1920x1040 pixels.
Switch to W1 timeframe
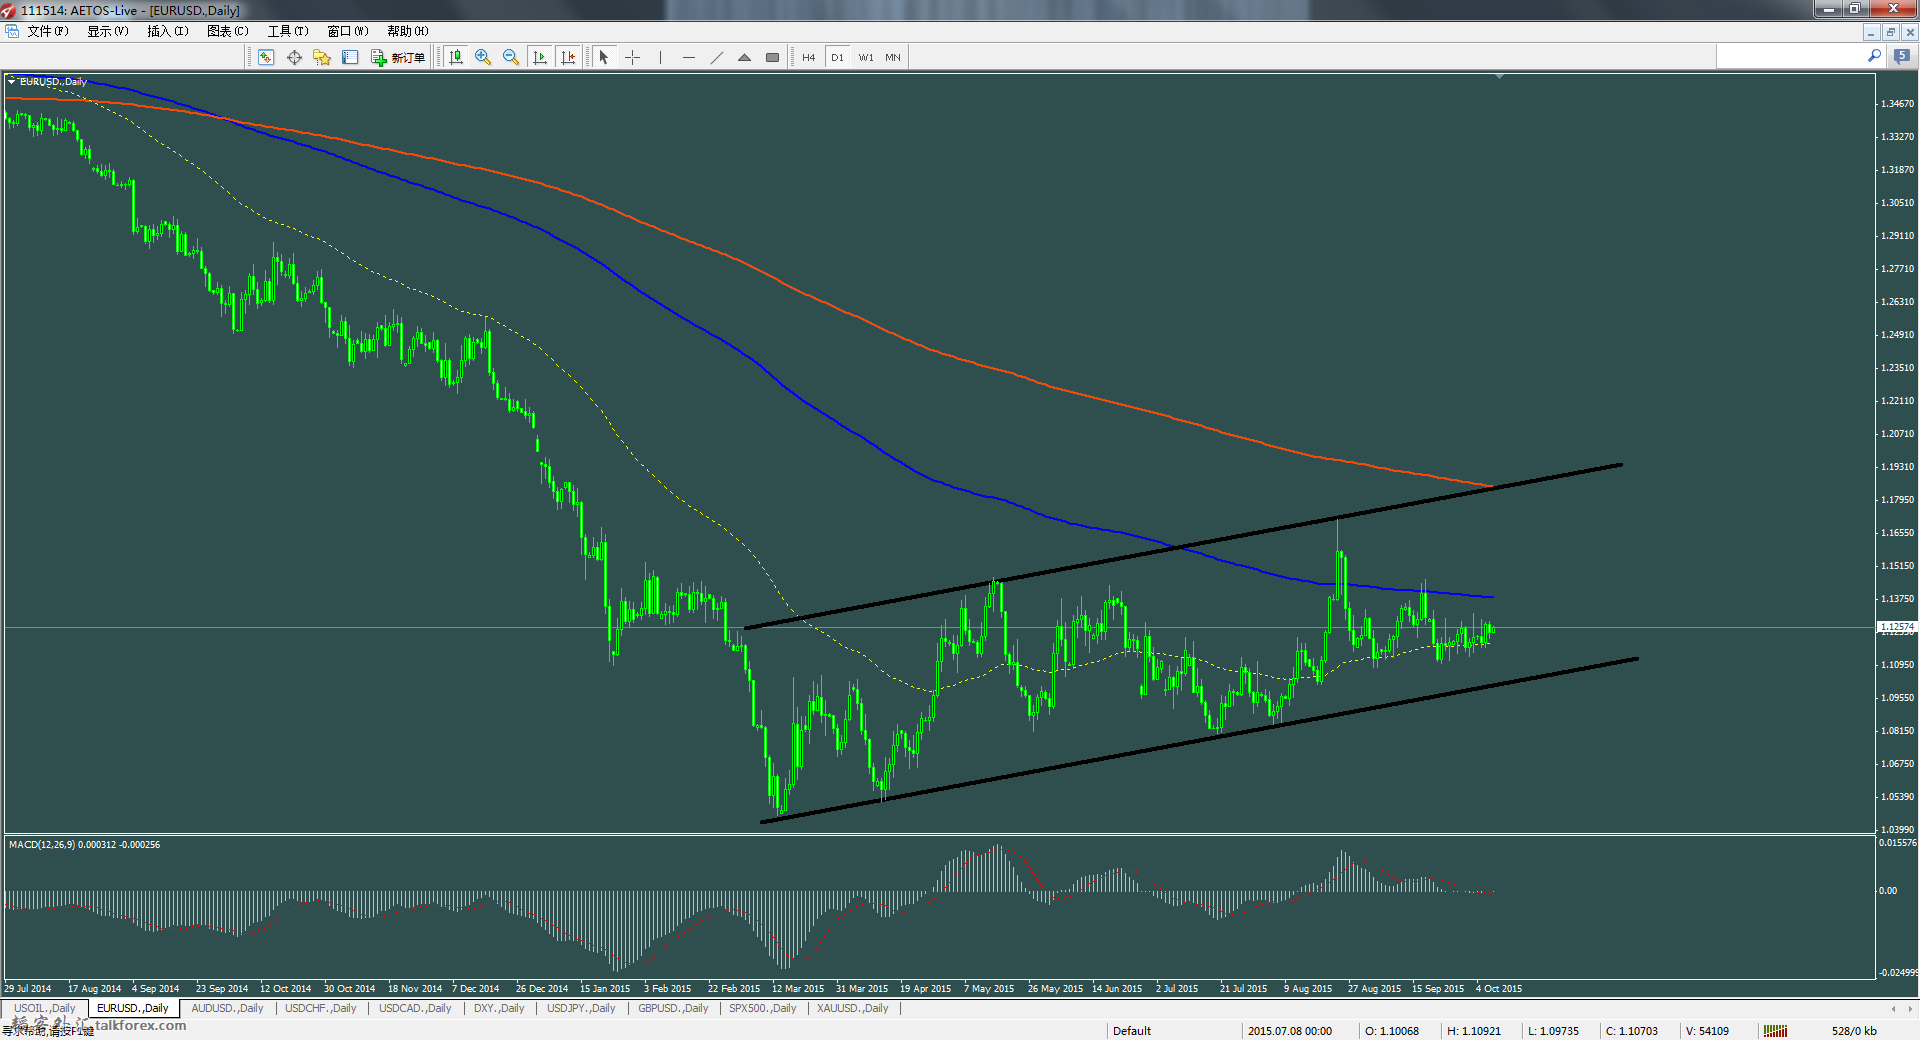click(x=866, y=57)
